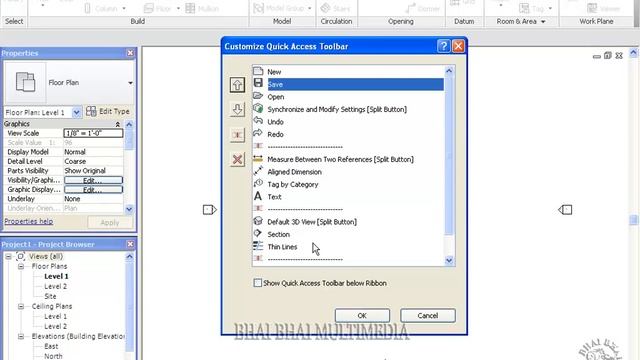Click the Circulation panel label

tap(336, 21)
